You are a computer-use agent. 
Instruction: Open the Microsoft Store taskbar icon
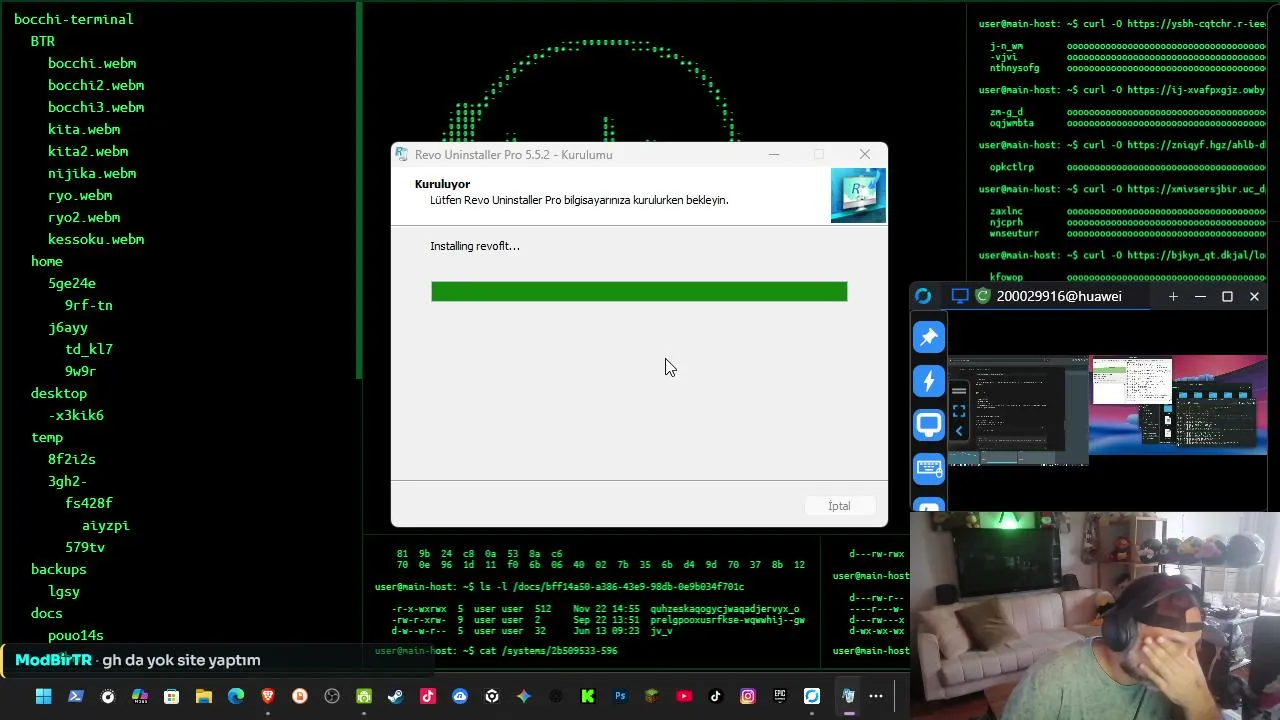tap(172, 696)
